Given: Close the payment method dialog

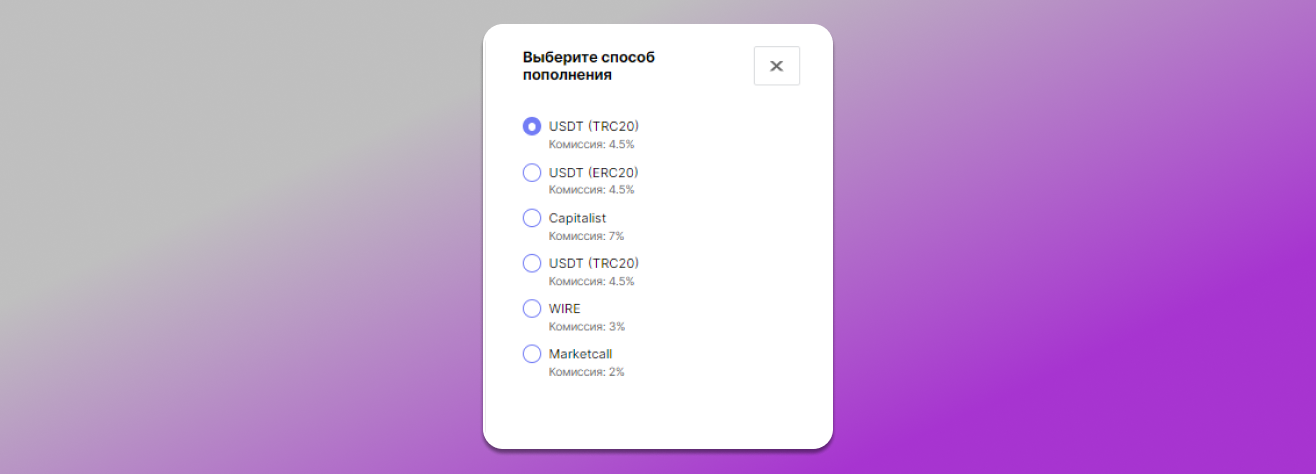Looking at the screenshot, I should [776, 66].
